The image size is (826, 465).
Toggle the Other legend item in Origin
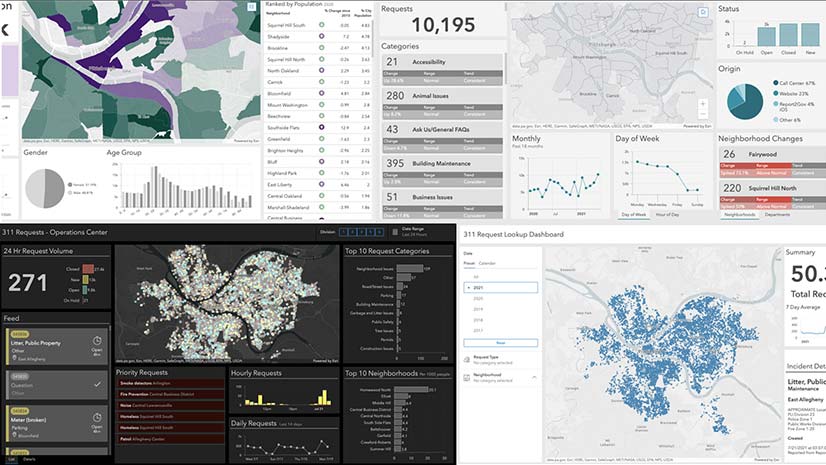787,120
